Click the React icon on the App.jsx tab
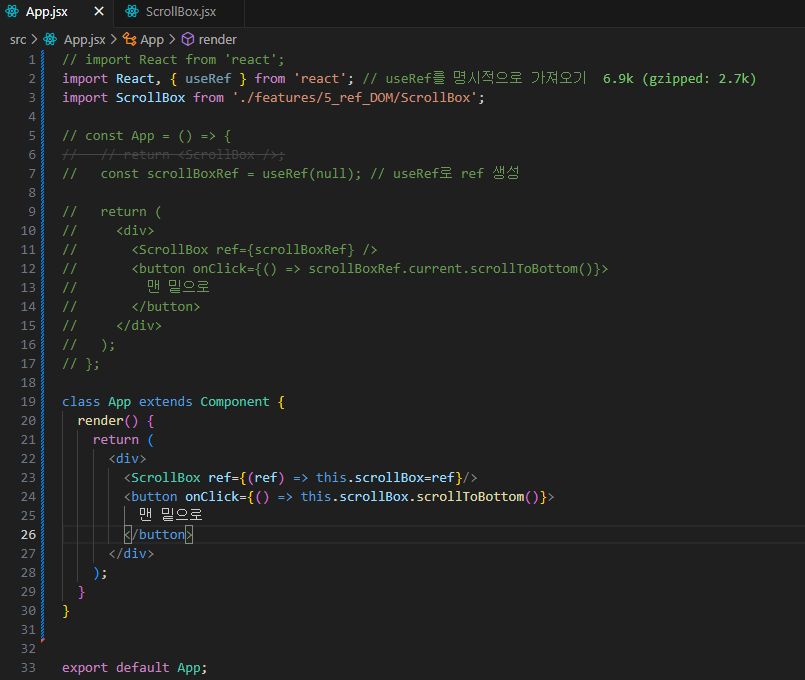The image size is (805, 680). tap(12, 11)
